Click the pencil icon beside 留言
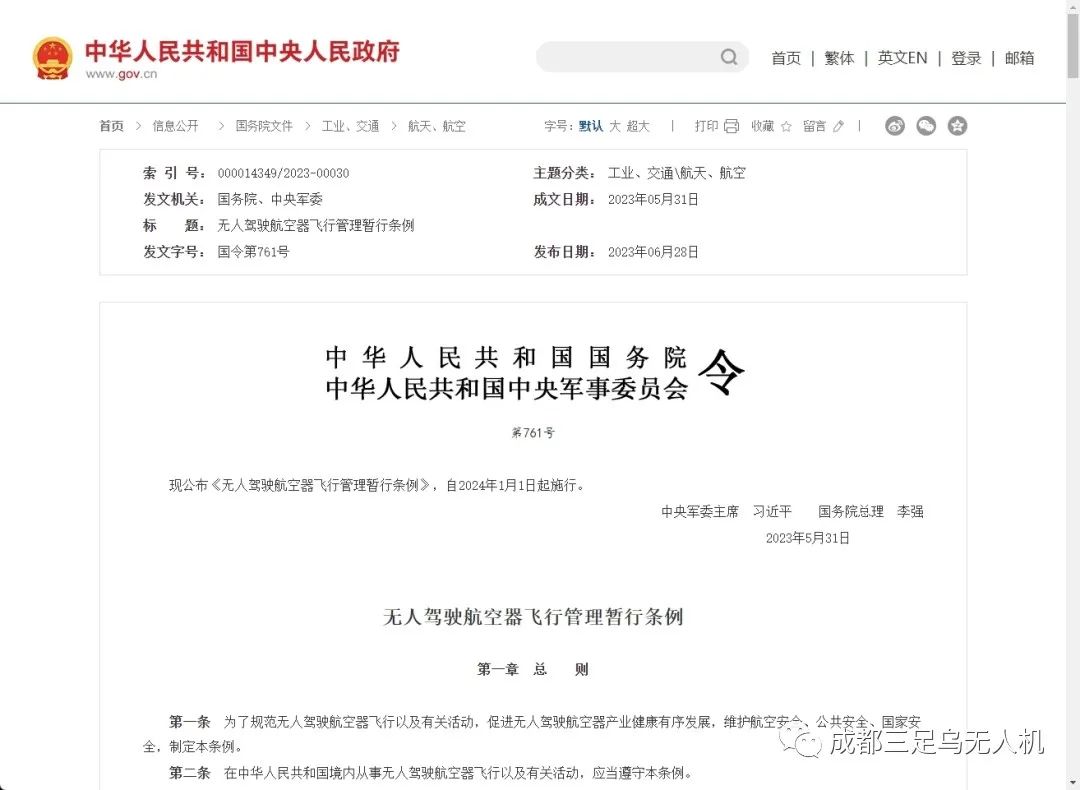This screenshot has width=1080, height=790. (x=838, y=126)
